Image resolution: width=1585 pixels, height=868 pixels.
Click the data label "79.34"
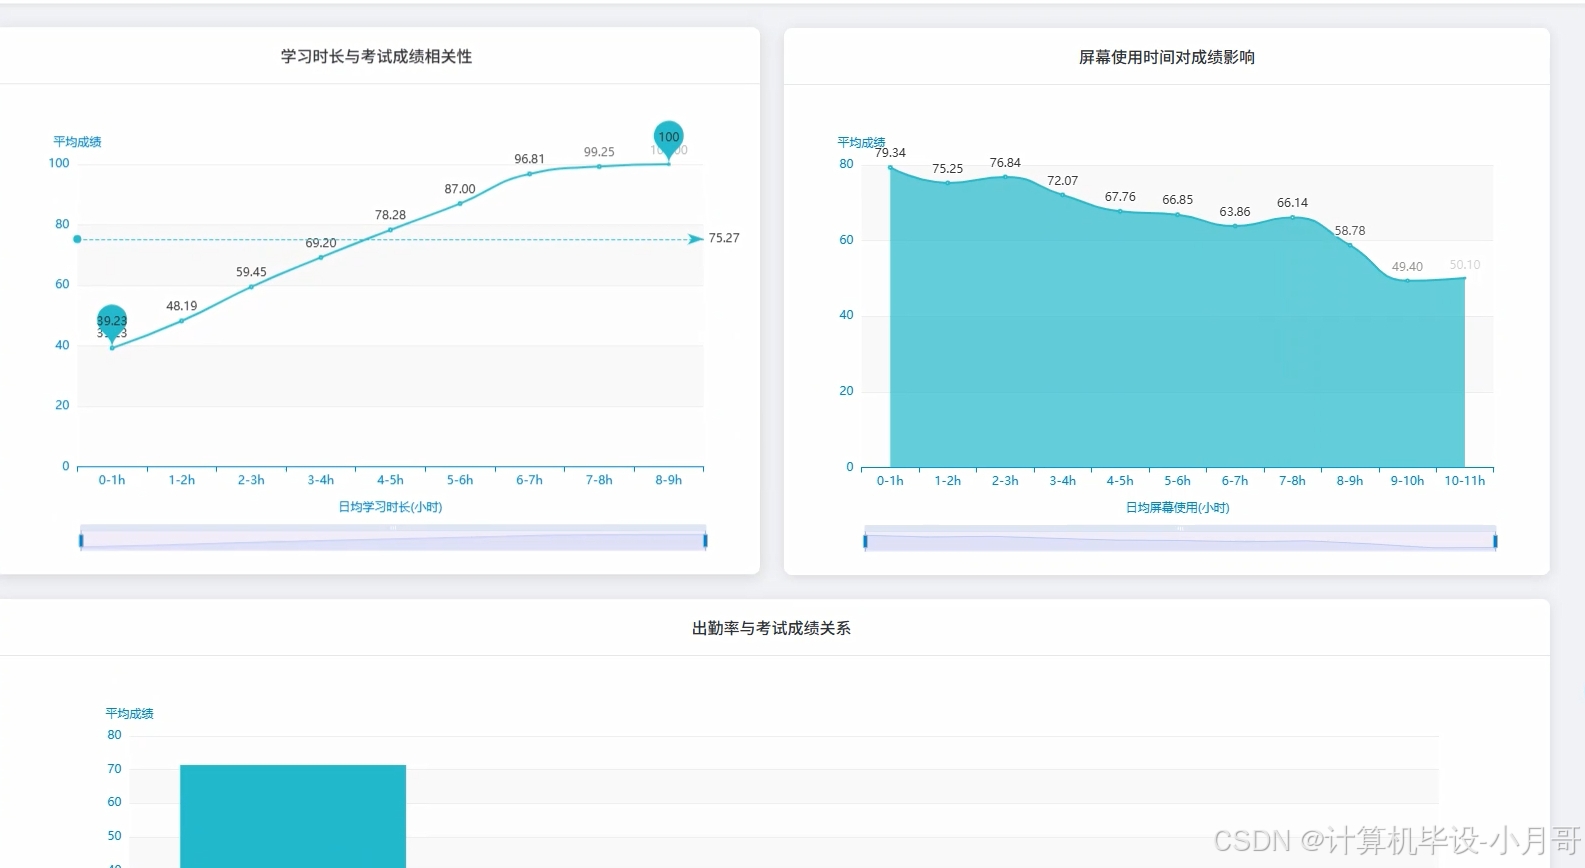pos(890,153)
